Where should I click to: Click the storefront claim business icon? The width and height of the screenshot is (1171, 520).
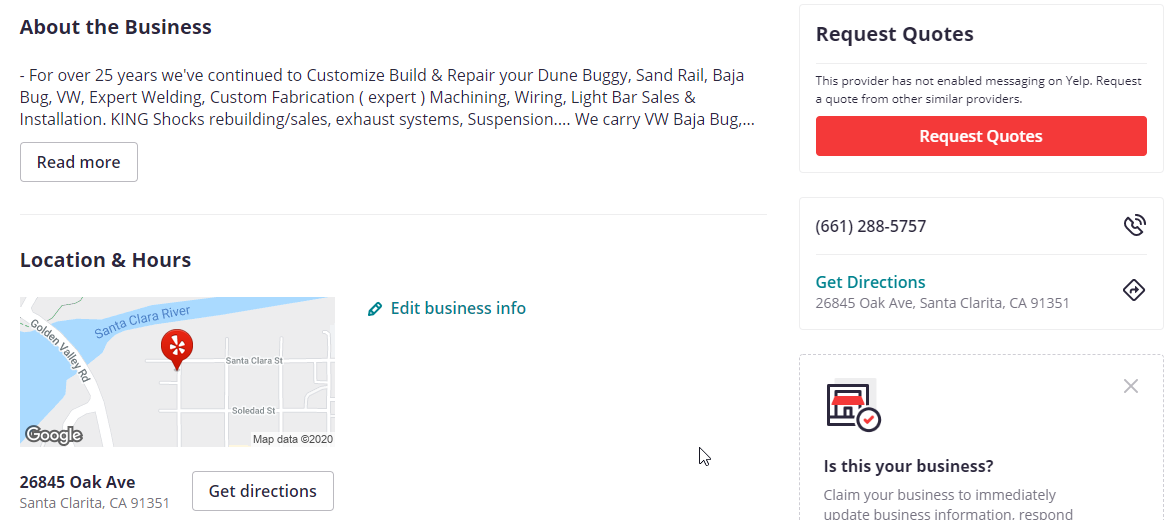[854, 405]
